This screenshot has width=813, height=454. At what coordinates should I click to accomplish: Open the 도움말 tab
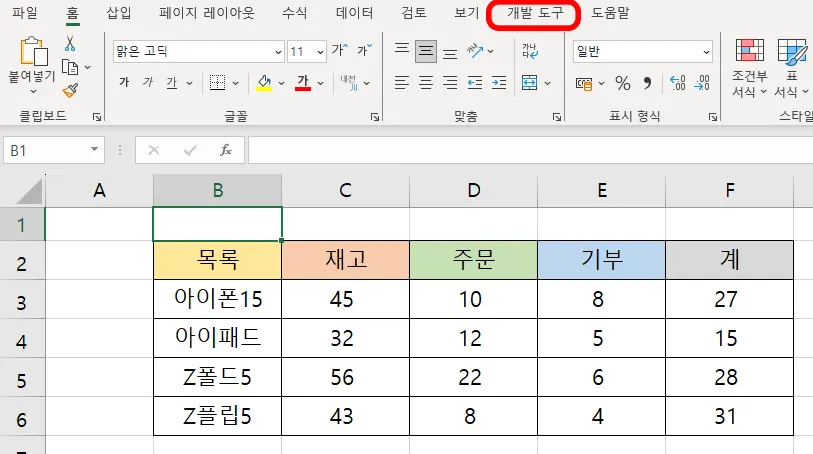pos(610,12)
